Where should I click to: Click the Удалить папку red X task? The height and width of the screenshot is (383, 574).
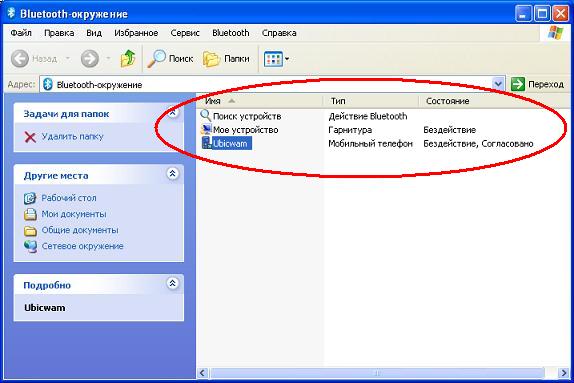pyautogui.click(x=64, y=137)
